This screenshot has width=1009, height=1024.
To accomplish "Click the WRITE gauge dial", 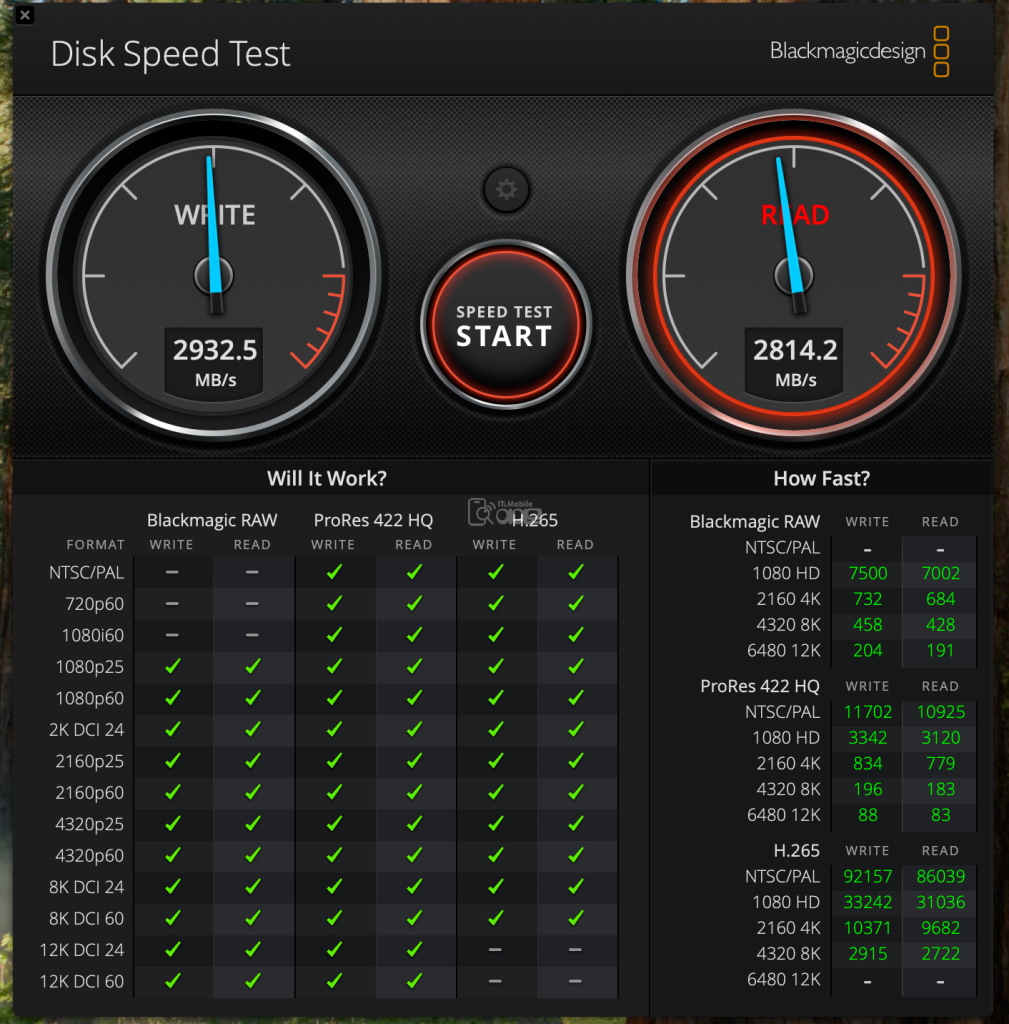I will click(x=214, y=275).
